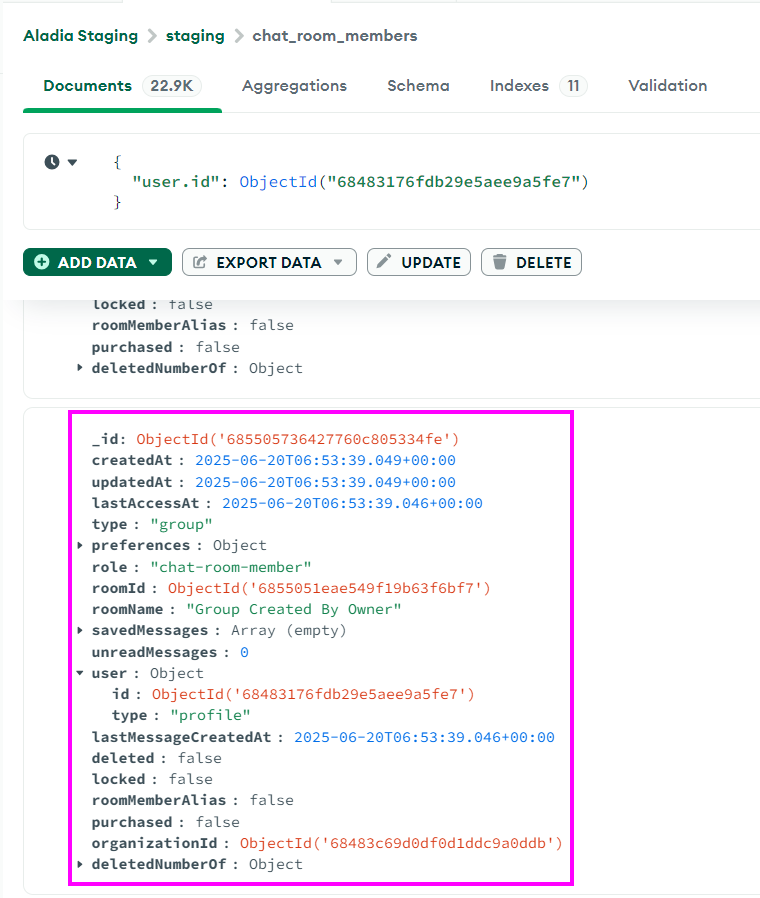
Task: Open the Aladia Staging breadcrumb link
Action: pos(81,36)
